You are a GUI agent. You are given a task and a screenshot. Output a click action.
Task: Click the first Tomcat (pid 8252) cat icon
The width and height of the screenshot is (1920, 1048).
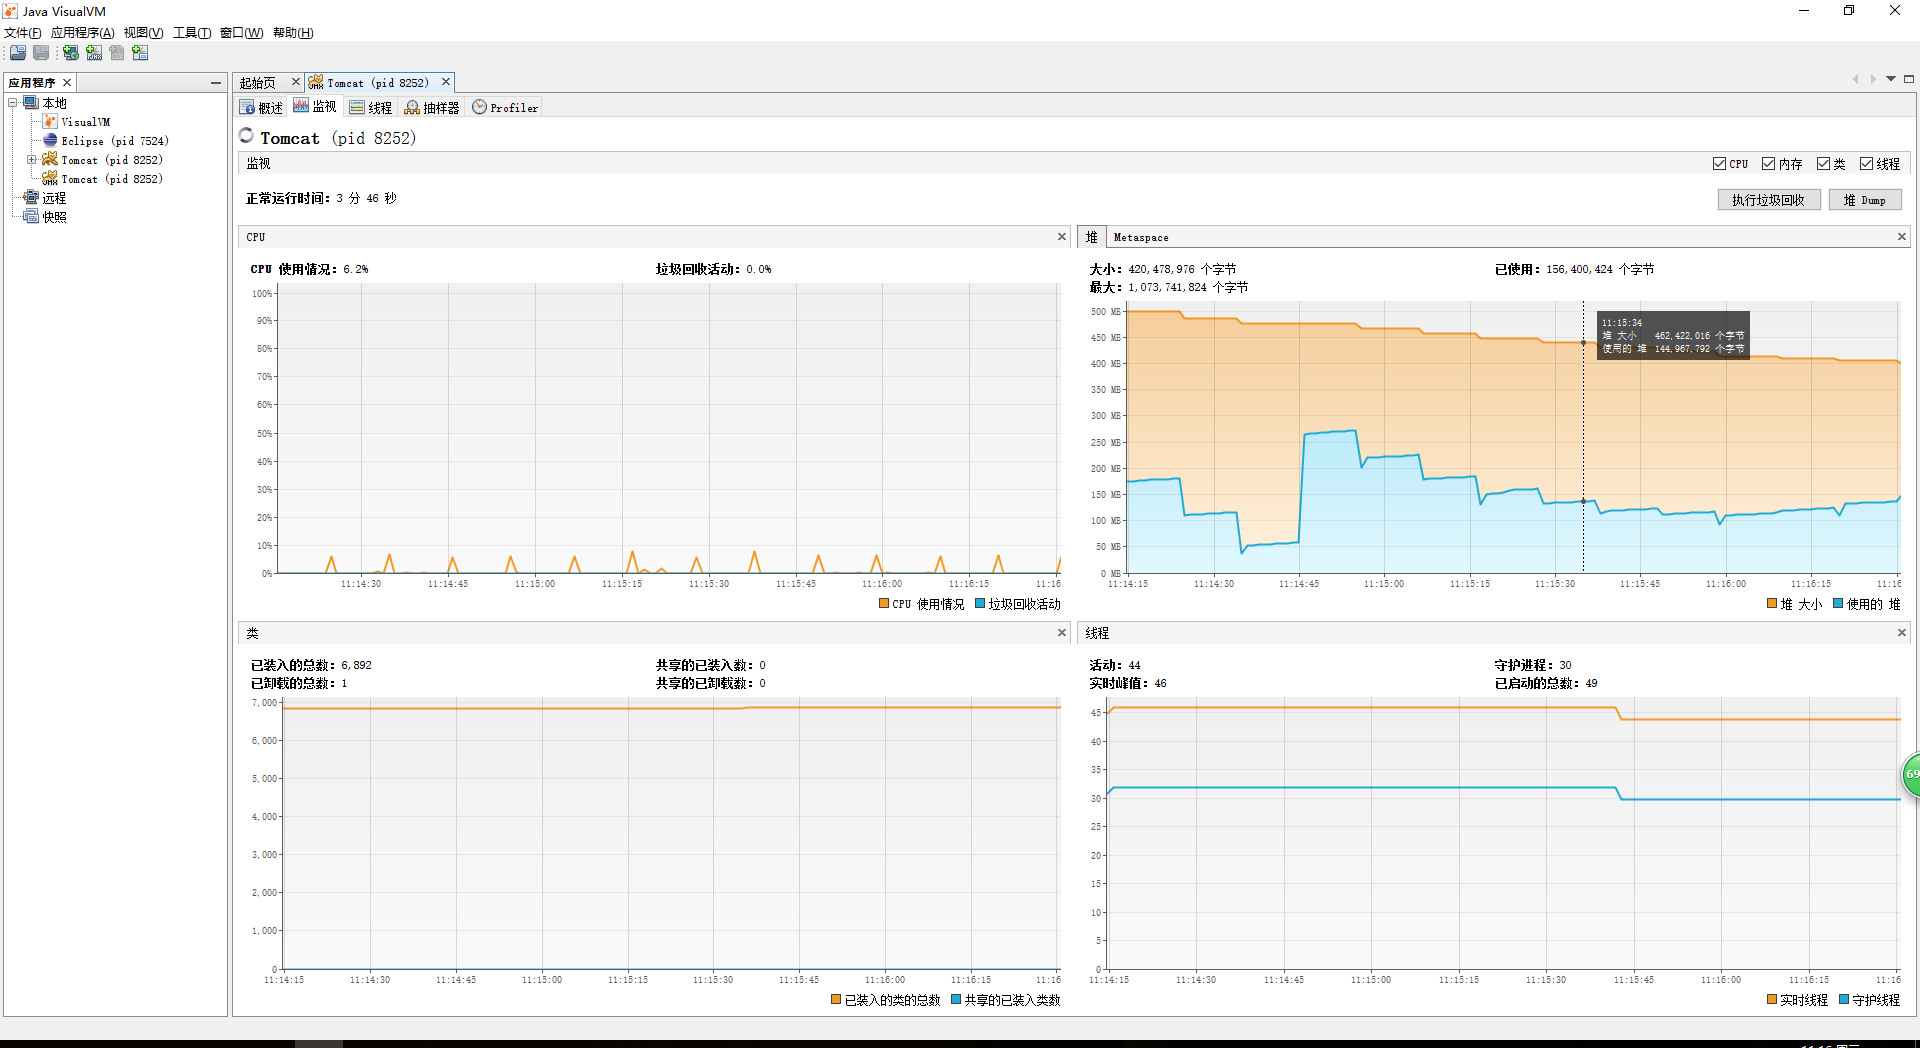(x=50, y=160)
